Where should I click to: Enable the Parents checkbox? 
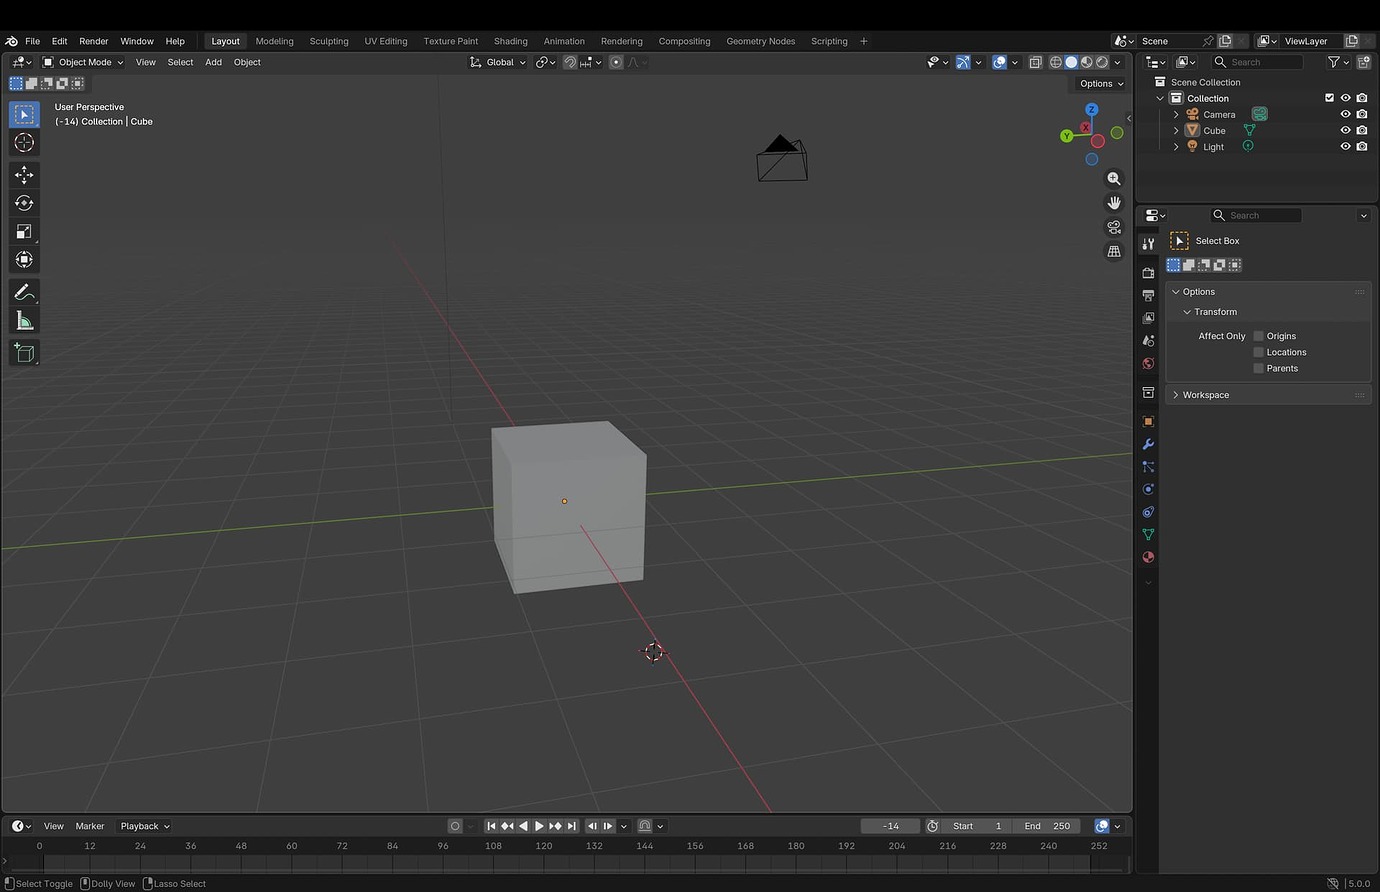click(x=1258, y=368)
